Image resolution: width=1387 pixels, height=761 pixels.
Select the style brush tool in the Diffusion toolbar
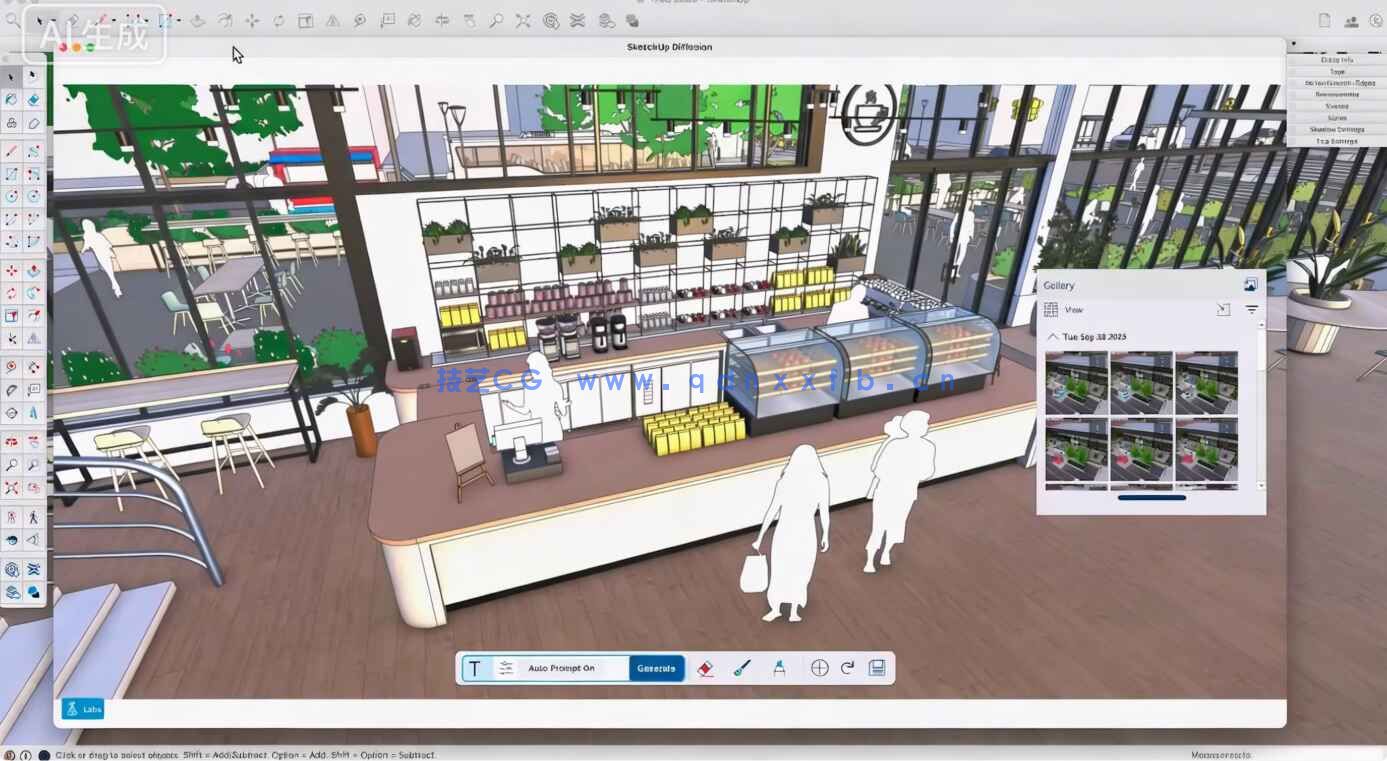(x=740, y=667)
